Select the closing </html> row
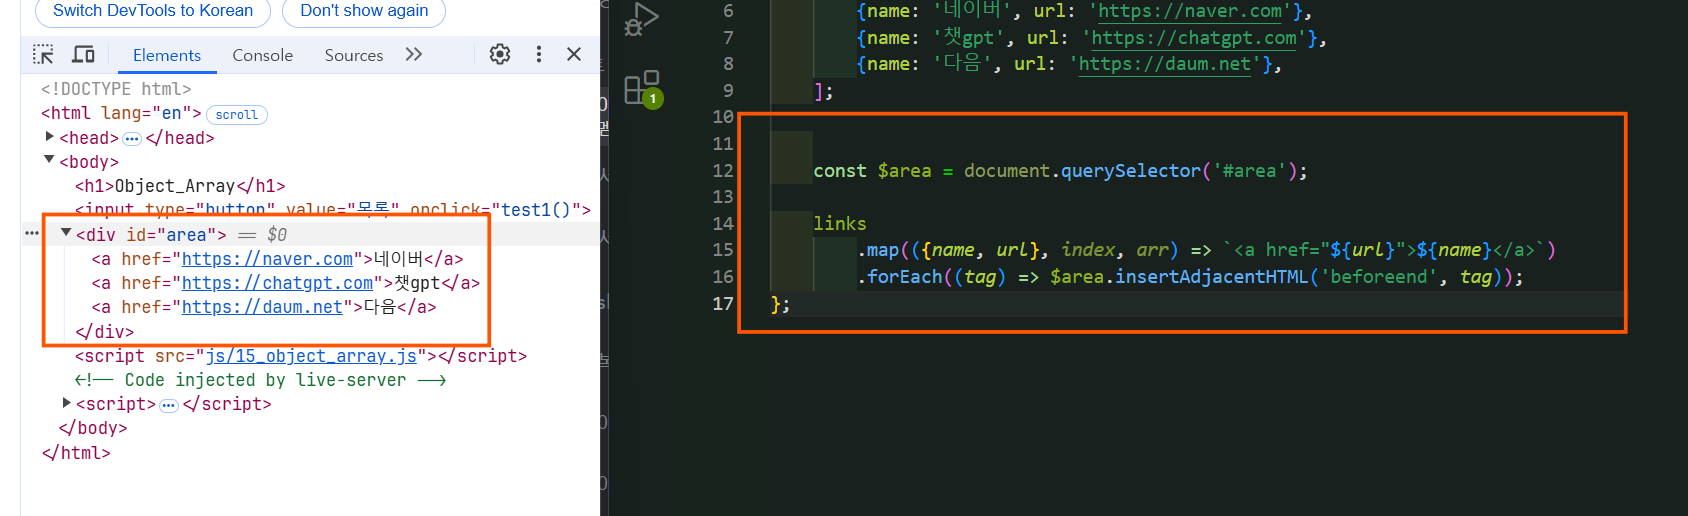Image resolution: width=1688 pixels, height=516 pixels. [76, 453]
